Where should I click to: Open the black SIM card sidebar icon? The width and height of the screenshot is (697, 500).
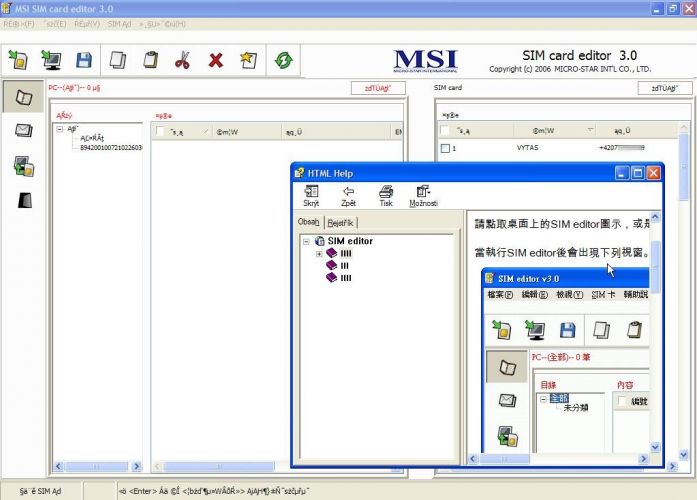pos(25,200)
